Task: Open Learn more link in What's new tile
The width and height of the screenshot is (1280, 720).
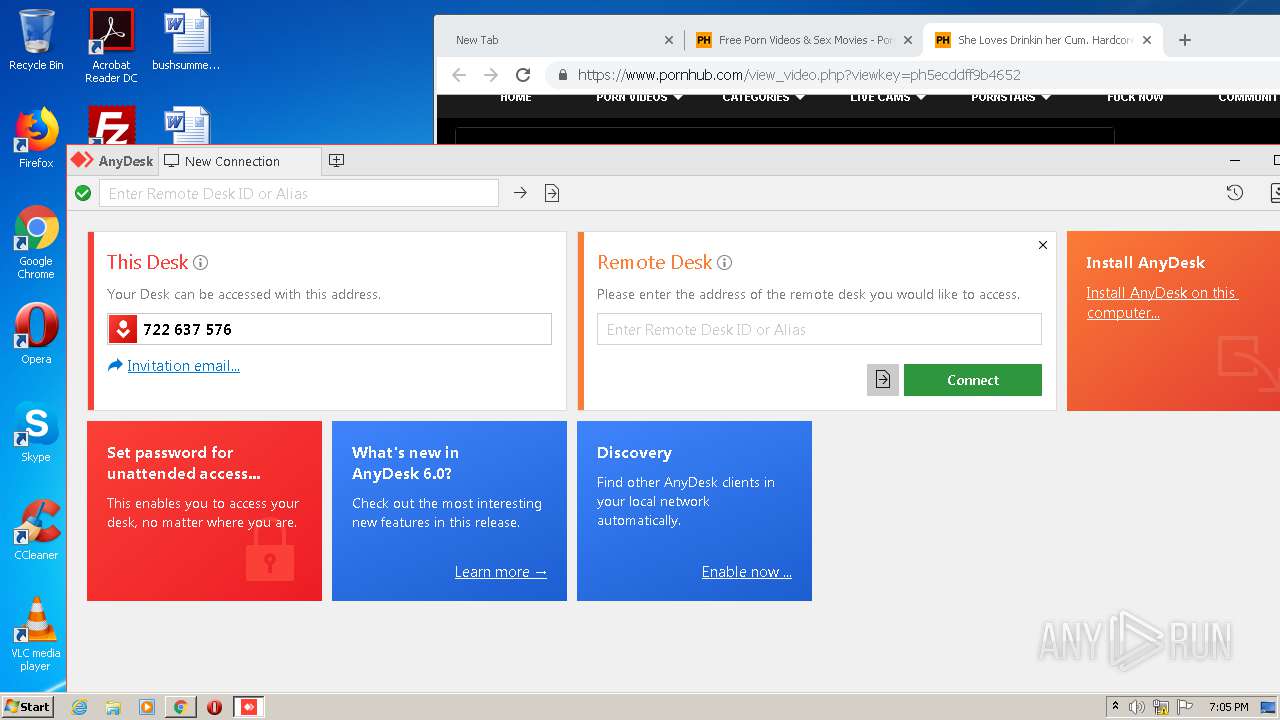Action: click(x=500, y=572)
